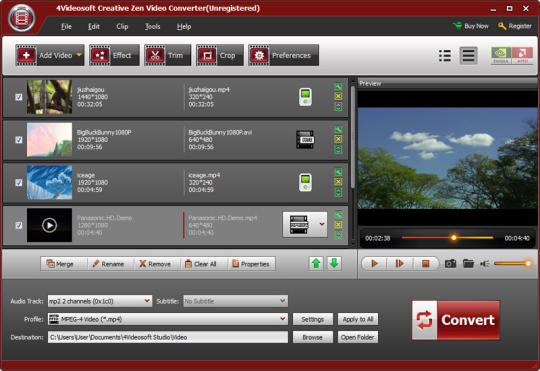
Task: Play the Panasonic HD Demo thumbnail
Action: tap(50, 225)
